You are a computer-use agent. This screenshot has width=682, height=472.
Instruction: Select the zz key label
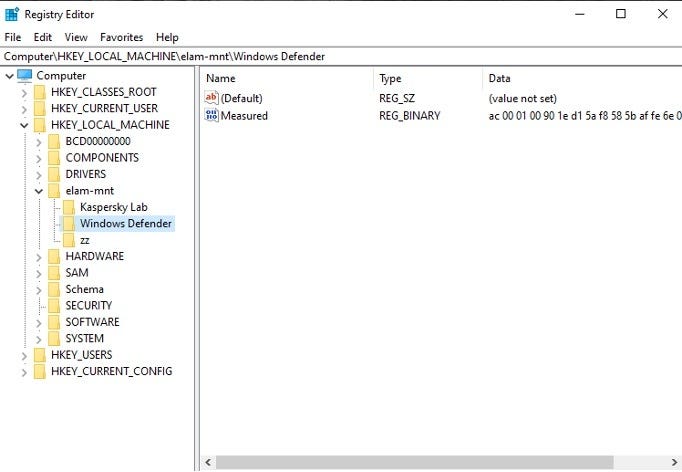click(85, 241)
